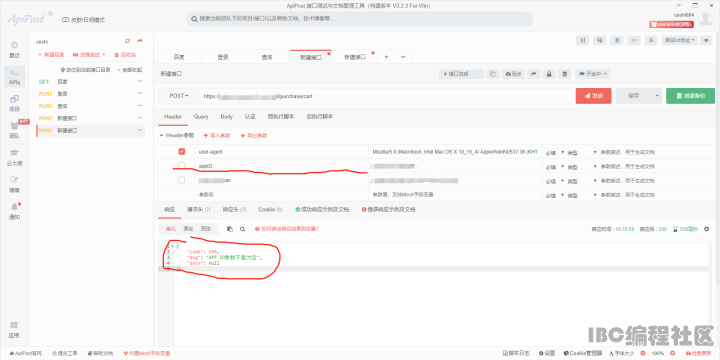The image size is (720, 360).
Task: Click 导出参数 export parameters link
Action: pyautogui.click(x=253, y=135)
